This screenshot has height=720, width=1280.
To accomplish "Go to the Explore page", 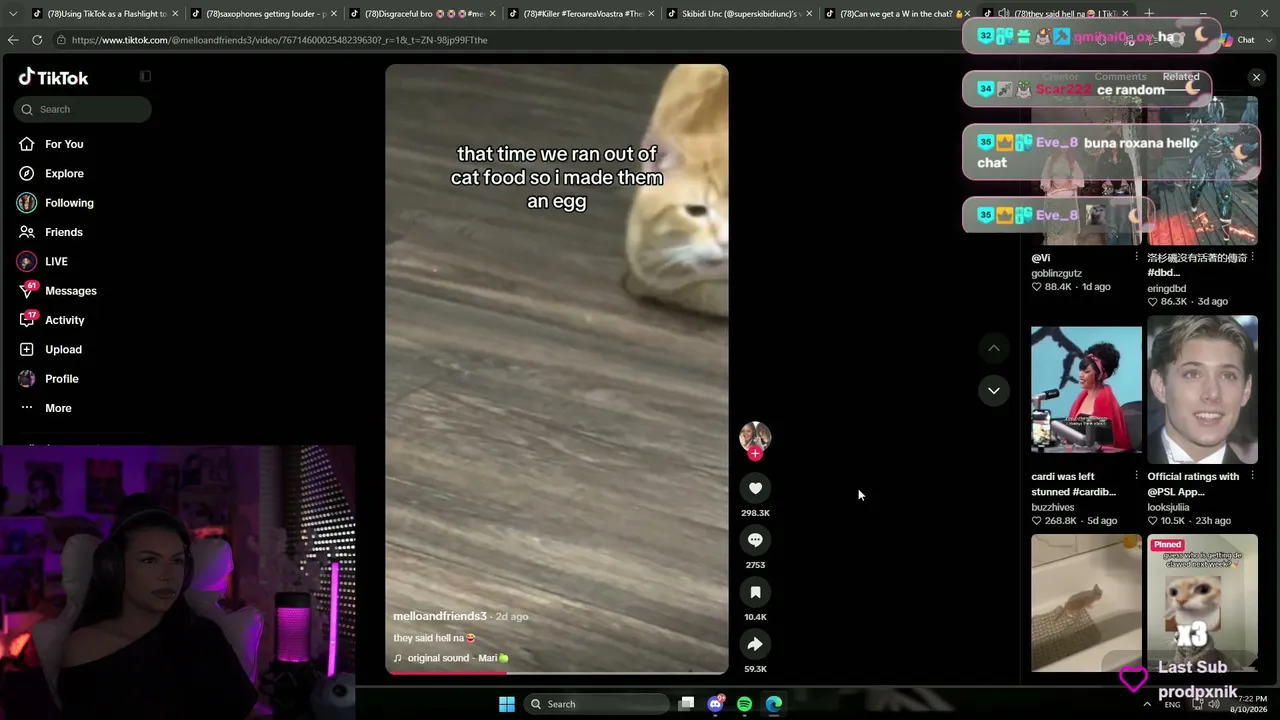I will coord(64,173).
